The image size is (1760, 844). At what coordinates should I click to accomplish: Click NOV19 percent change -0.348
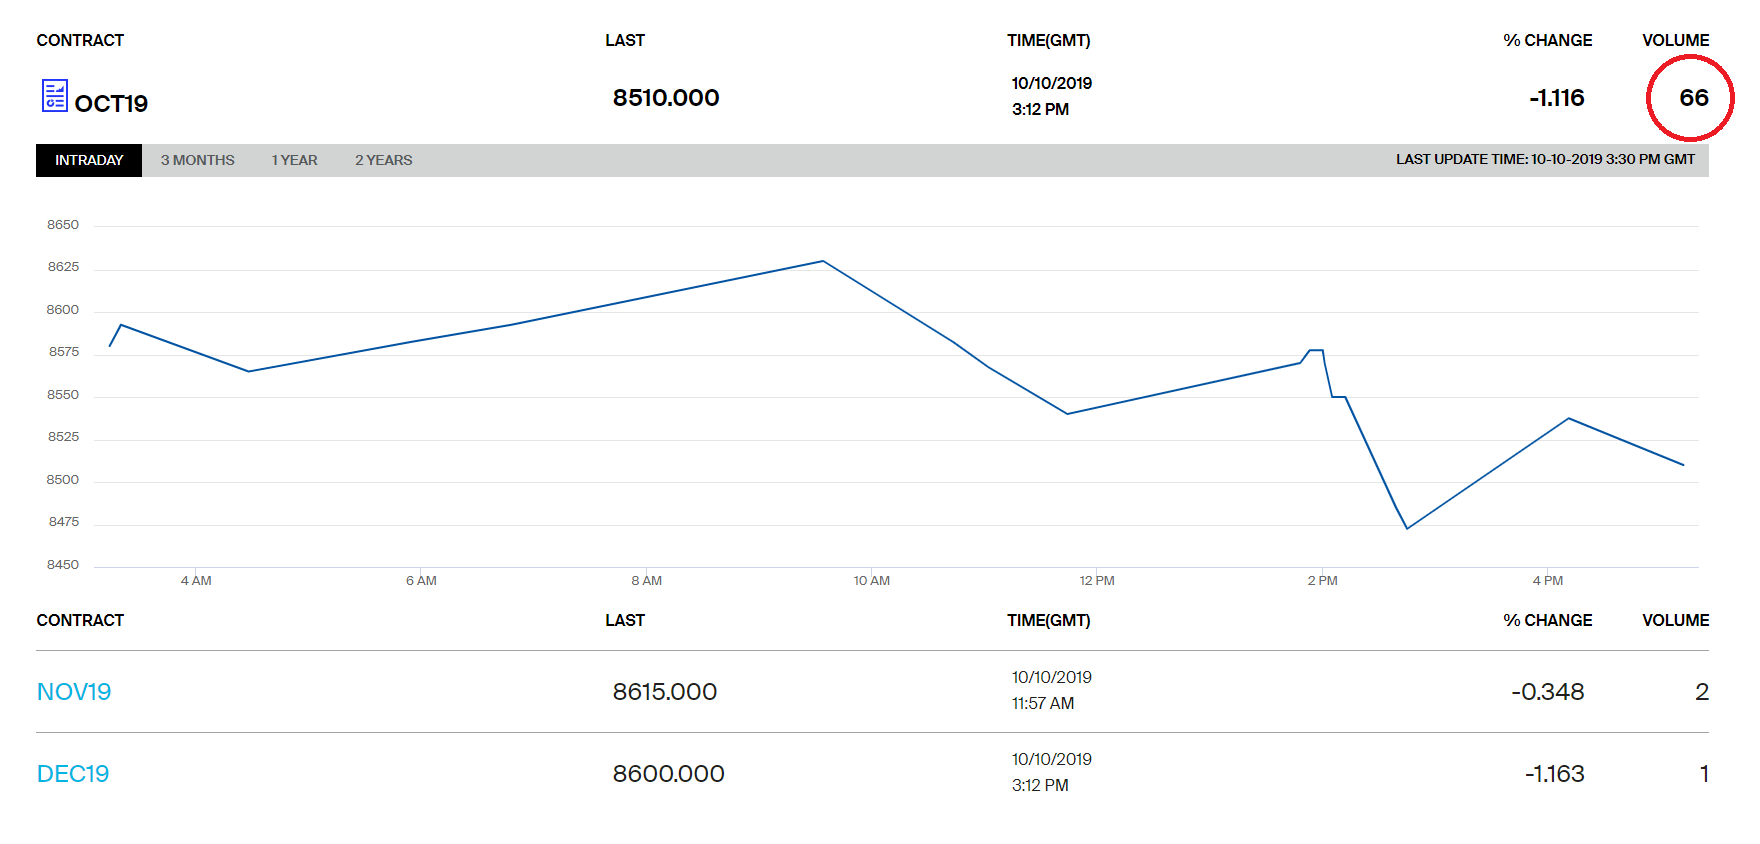click(x=1547, y=692)
